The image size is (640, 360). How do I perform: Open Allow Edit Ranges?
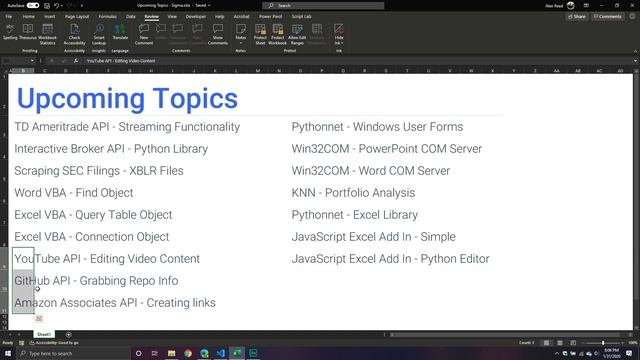click(297, 34)
